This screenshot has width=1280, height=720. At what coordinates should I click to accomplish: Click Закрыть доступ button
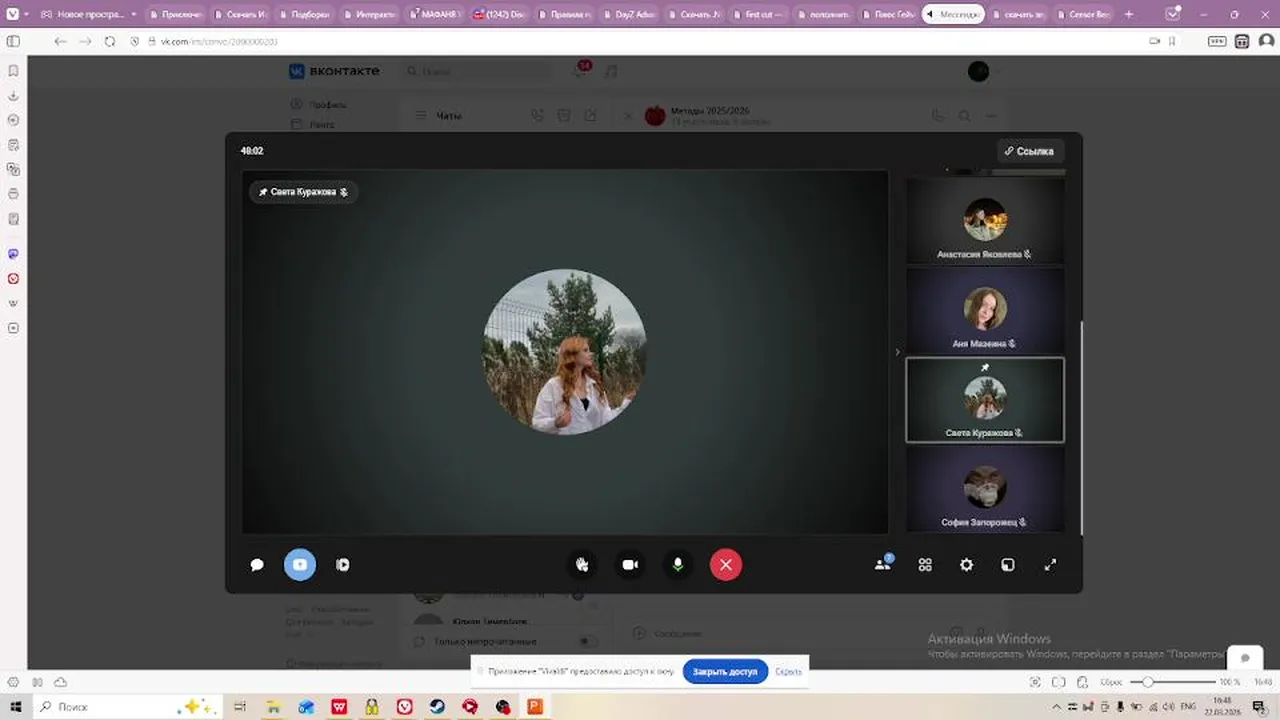coord(725,671)
